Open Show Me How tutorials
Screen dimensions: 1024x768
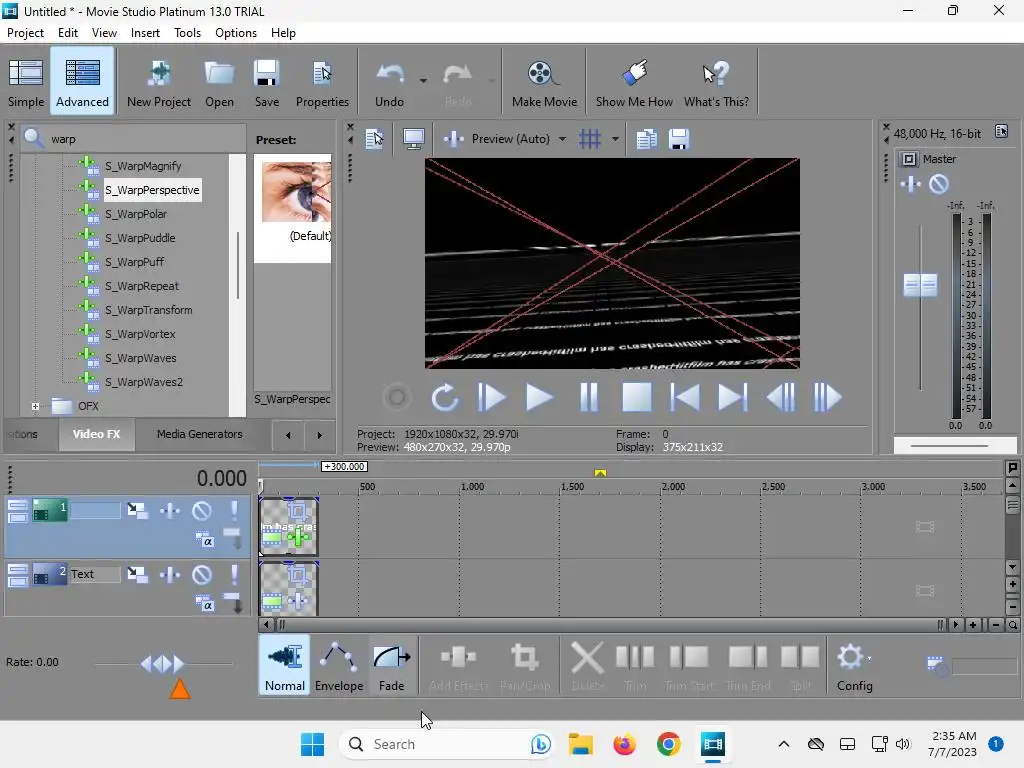(634, 82)
